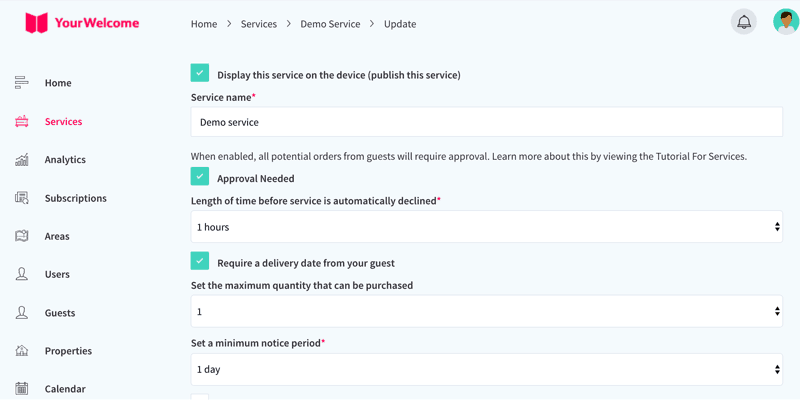
Task: Click into the Service name field
Action: [x=487, y=121]
